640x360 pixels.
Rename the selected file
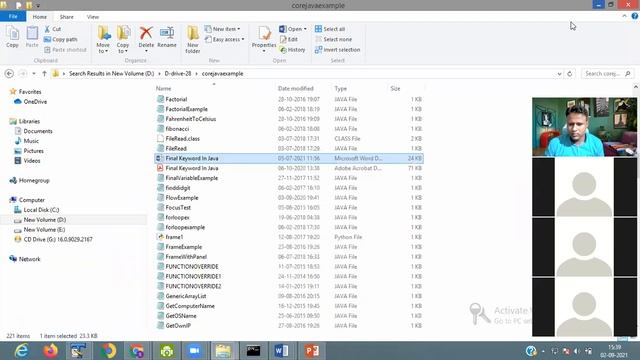coord(167,37)
